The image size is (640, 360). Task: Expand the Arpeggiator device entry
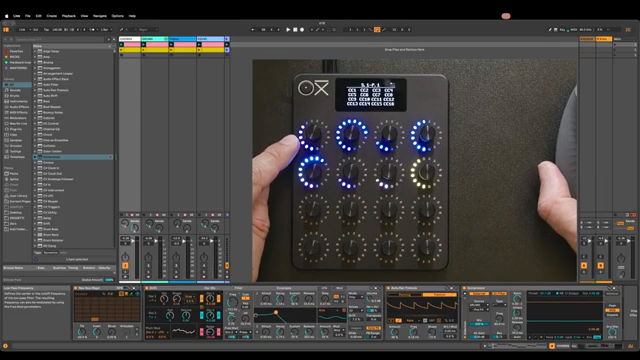(x=35, y=68)
